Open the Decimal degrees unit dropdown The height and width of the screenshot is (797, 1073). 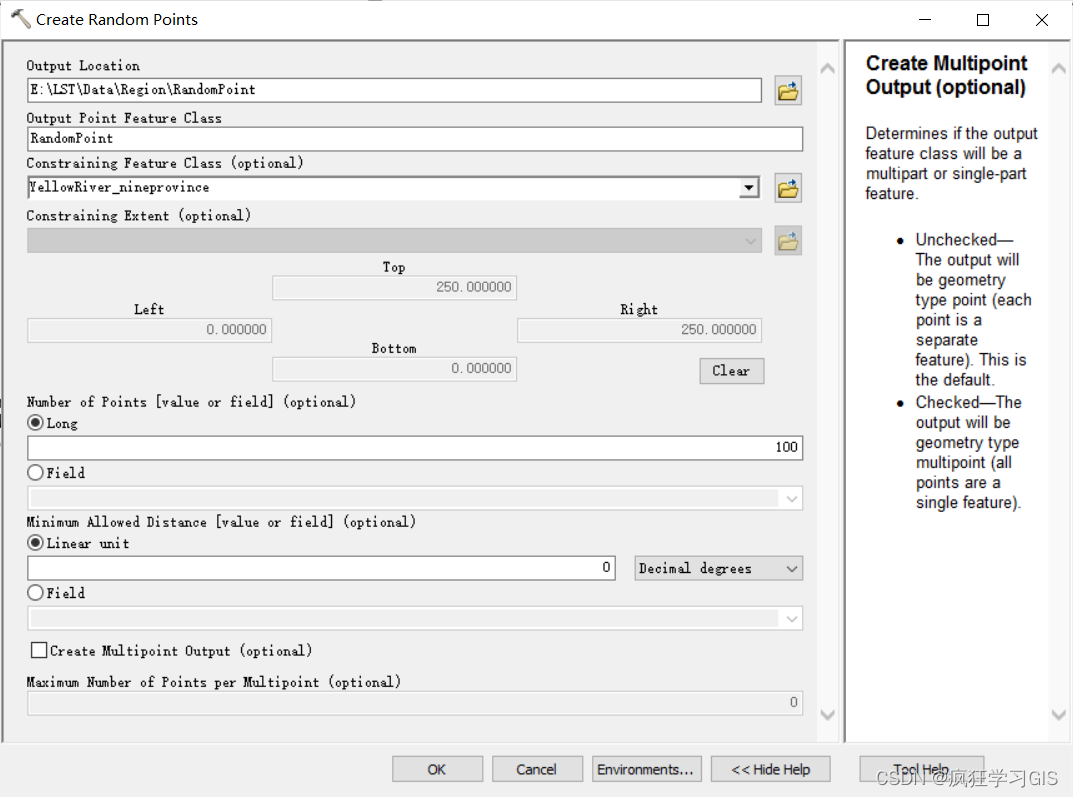(792, 569)
